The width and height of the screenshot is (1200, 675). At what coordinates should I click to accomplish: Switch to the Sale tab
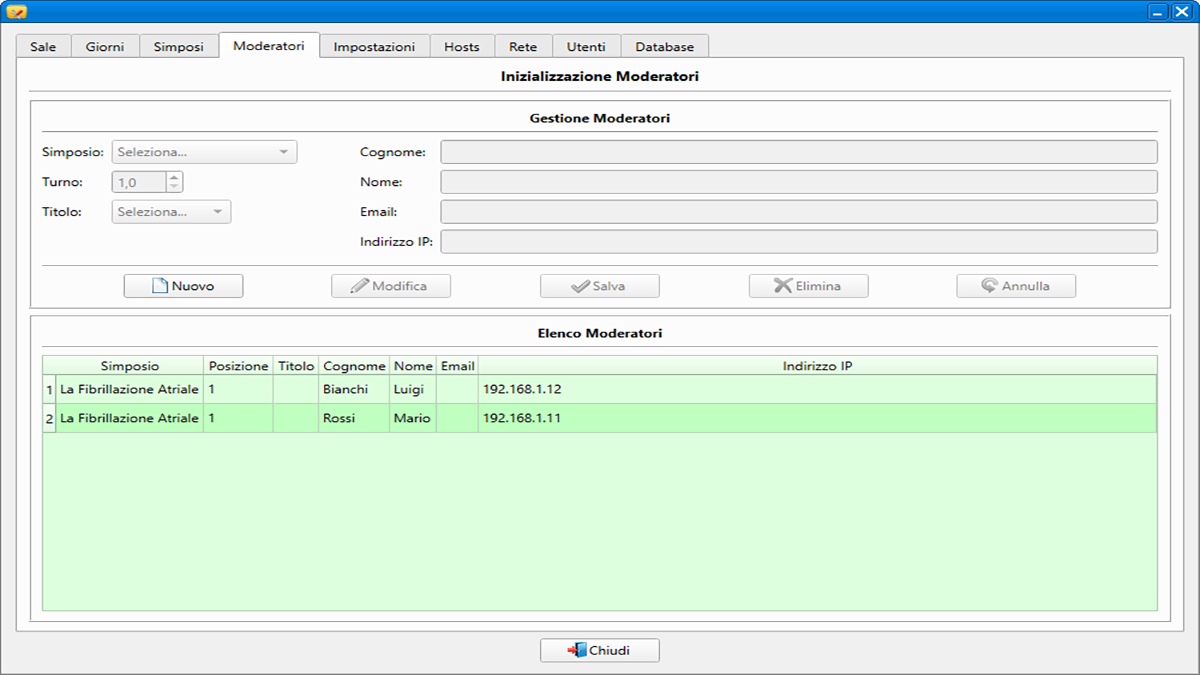43,47
